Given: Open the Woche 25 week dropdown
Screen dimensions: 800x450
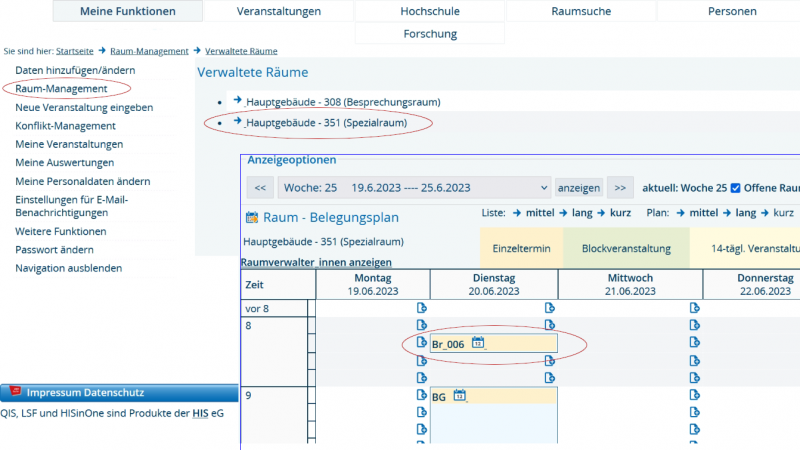Looking at the screenshot, I should coord(414,188).
